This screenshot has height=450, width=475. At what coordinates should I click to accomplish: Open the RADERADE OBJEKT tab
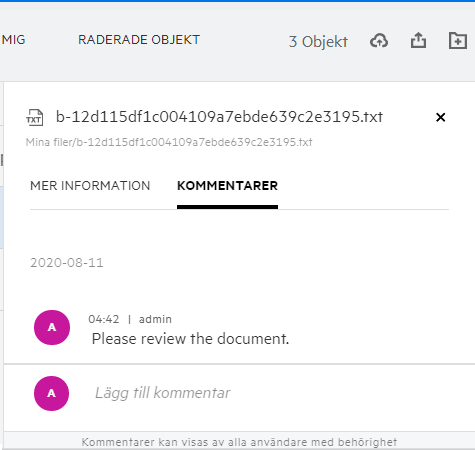coord(139,40)
